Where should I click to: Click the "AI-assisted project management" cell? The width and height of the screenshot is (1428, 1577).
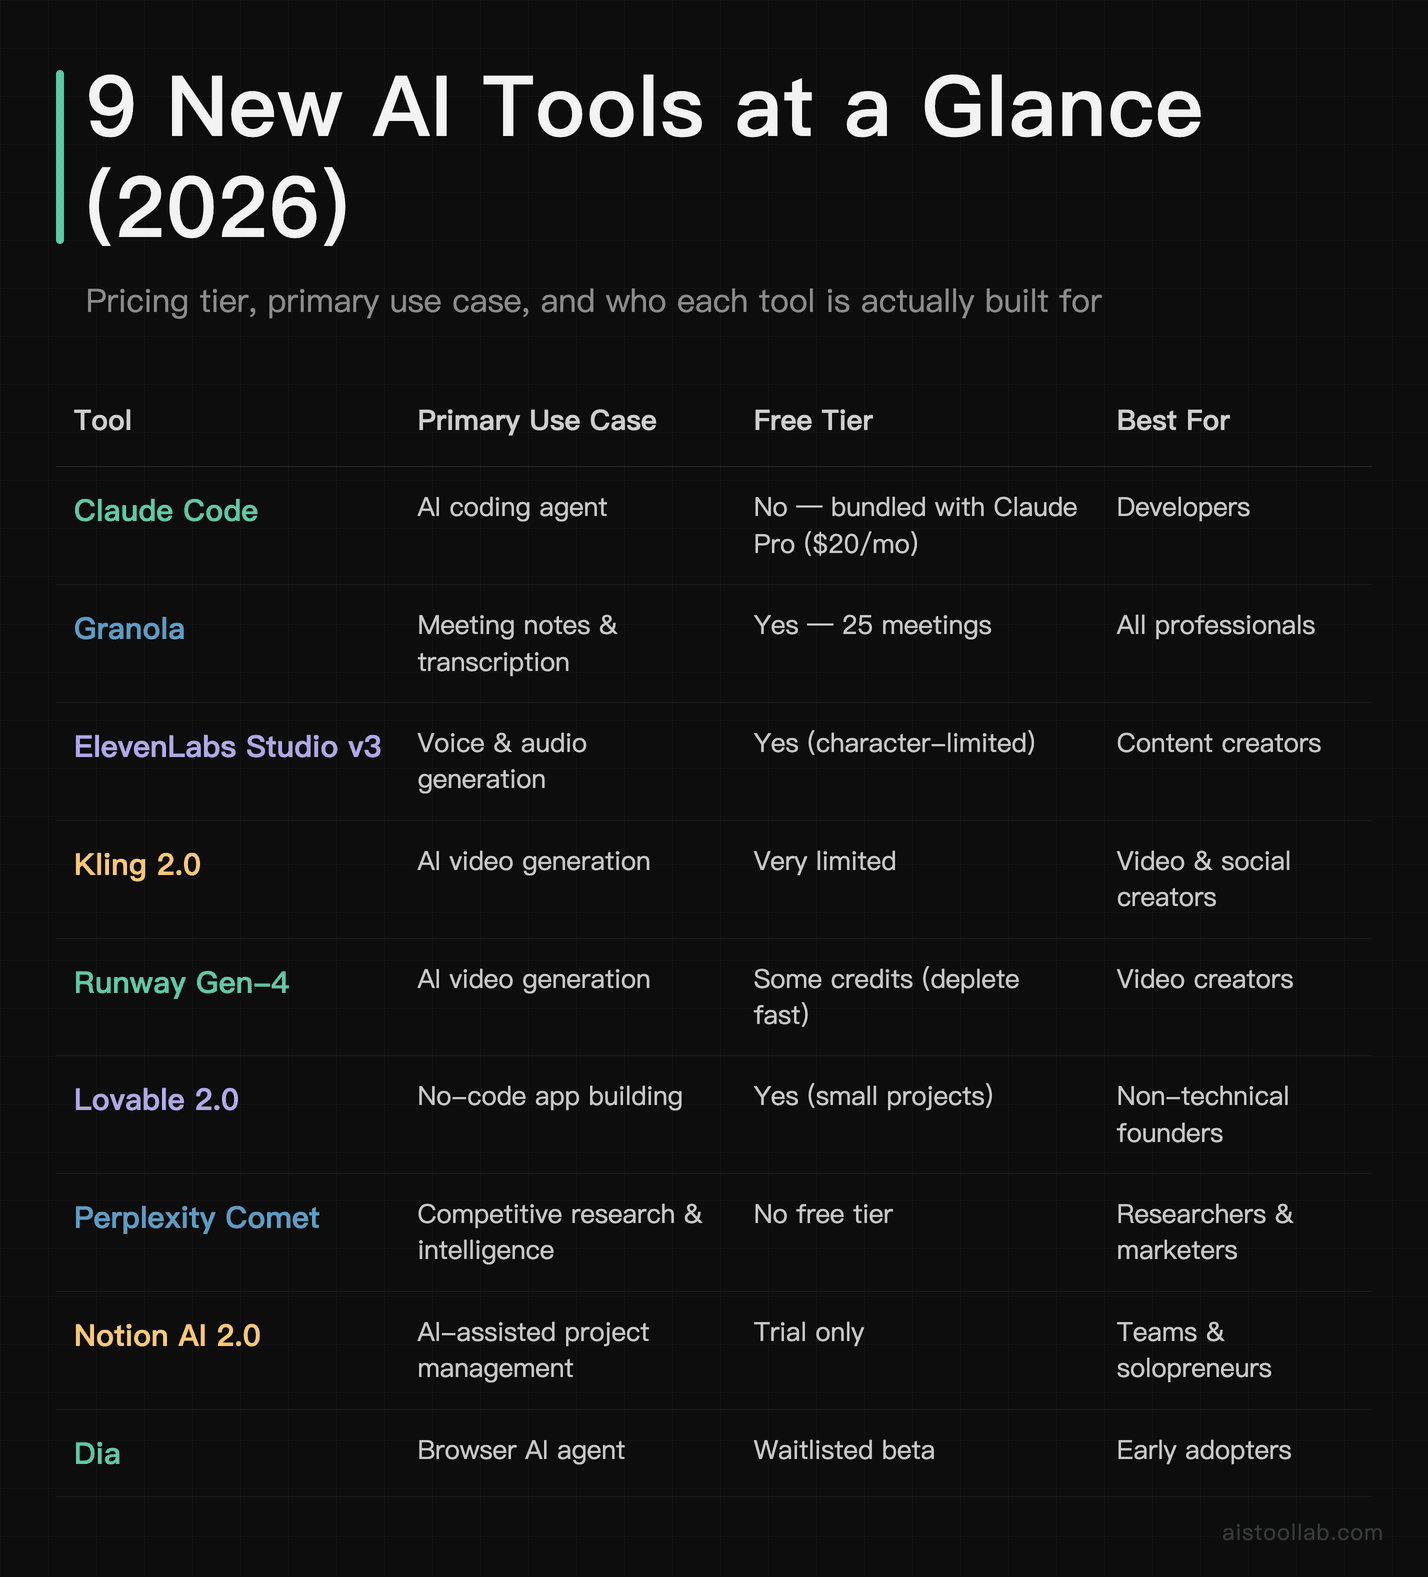[533, 1350]
